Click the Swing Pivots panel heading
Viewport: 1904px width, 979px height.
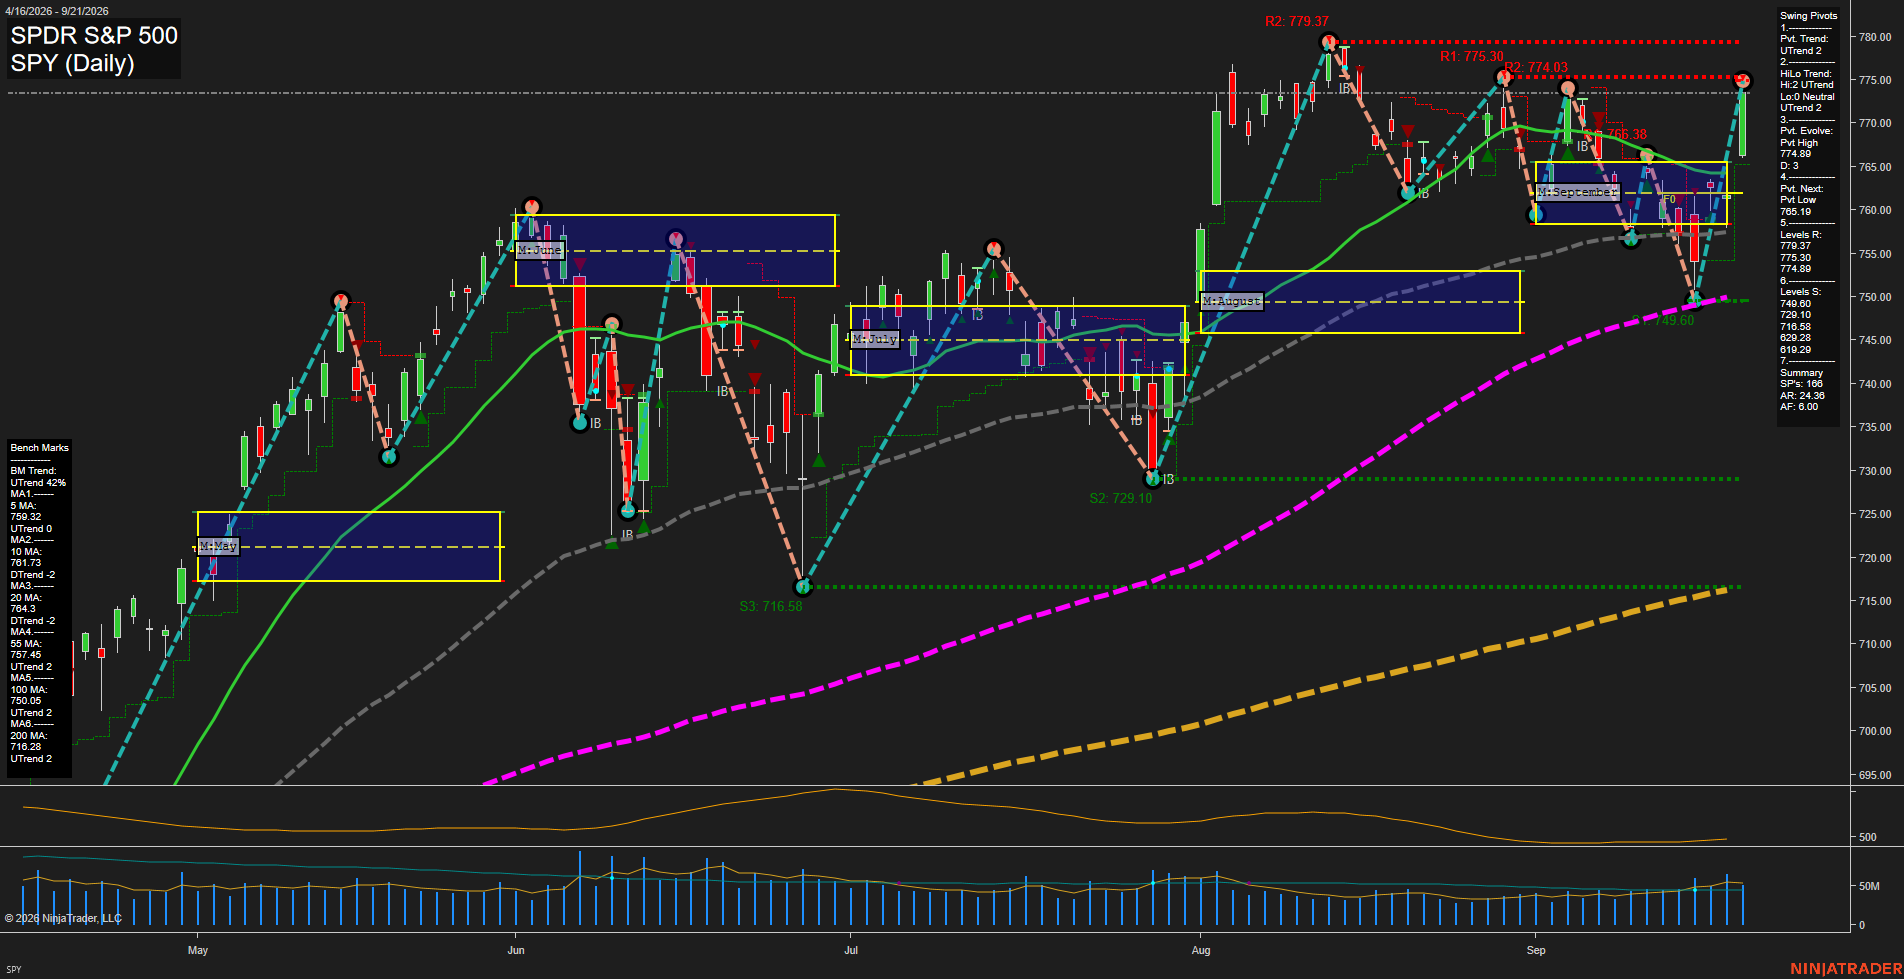pos(1808,16)
